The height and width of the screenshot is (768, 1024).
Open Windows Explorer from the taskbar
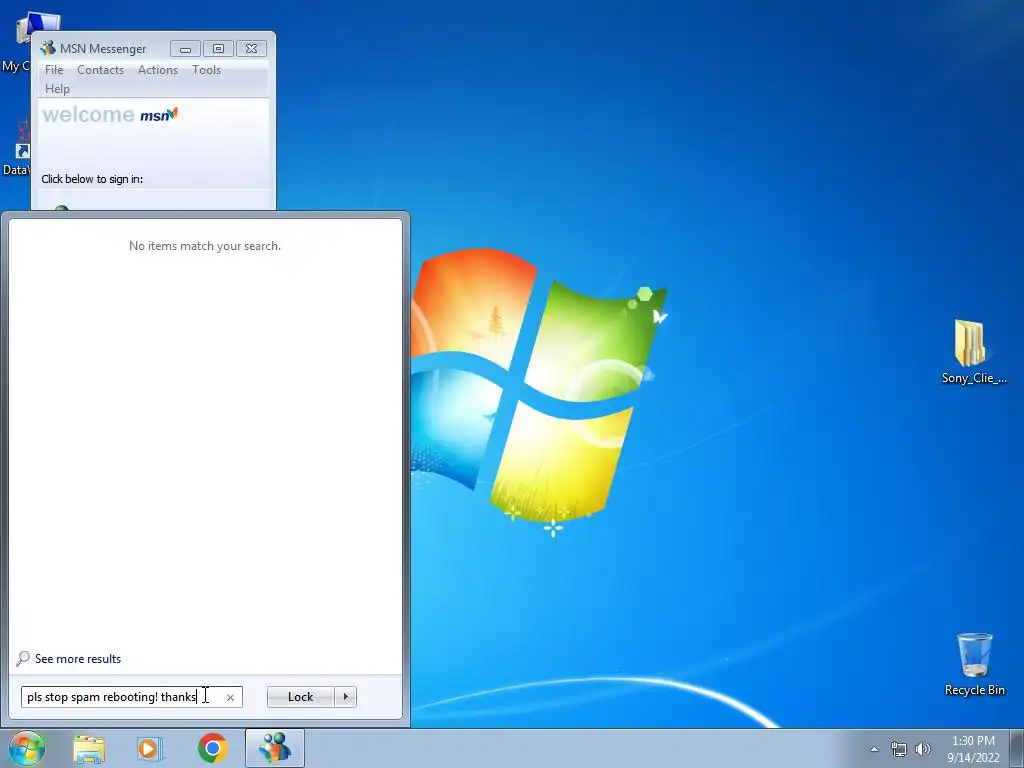coord(89,748)
